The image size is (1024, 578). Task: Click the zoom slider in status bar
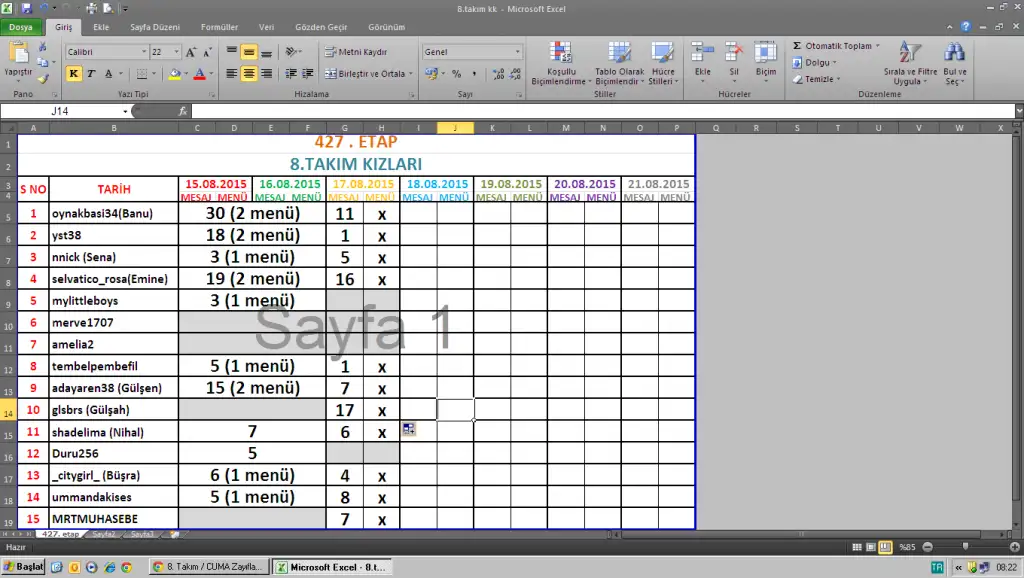coord(967,547)
